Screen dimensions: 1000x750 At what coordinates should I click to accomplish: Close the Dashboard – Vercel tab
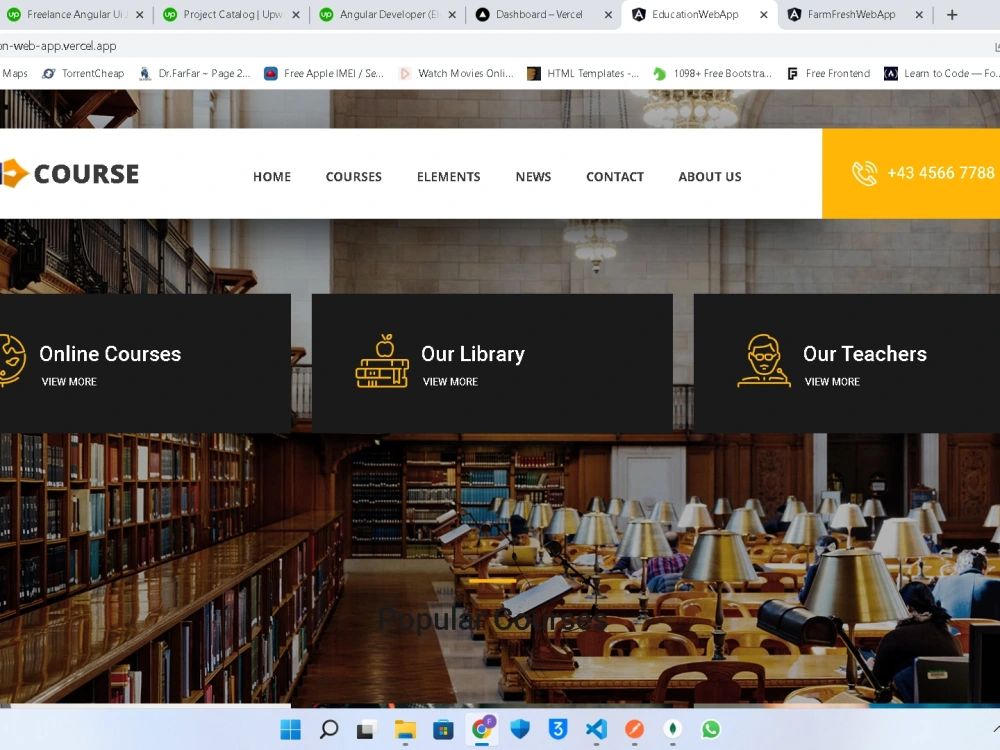pos(608,15)
